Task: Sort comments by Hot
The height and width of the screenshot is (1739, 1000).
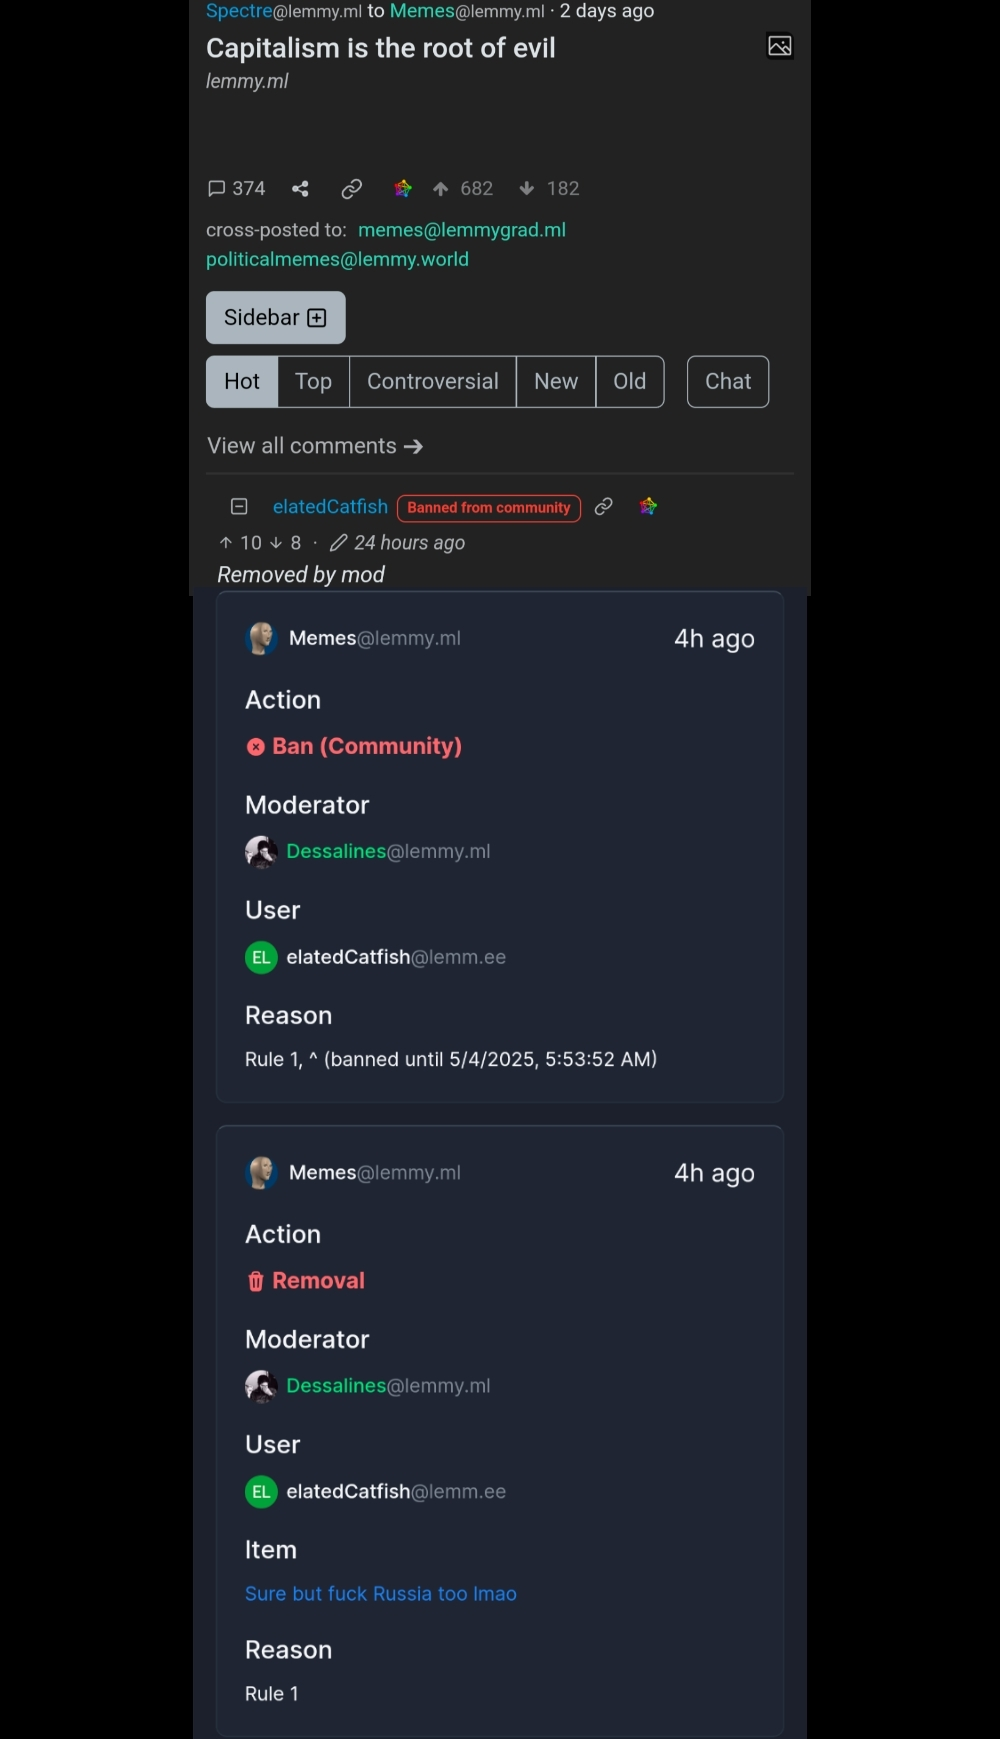Action: [242, 381]
